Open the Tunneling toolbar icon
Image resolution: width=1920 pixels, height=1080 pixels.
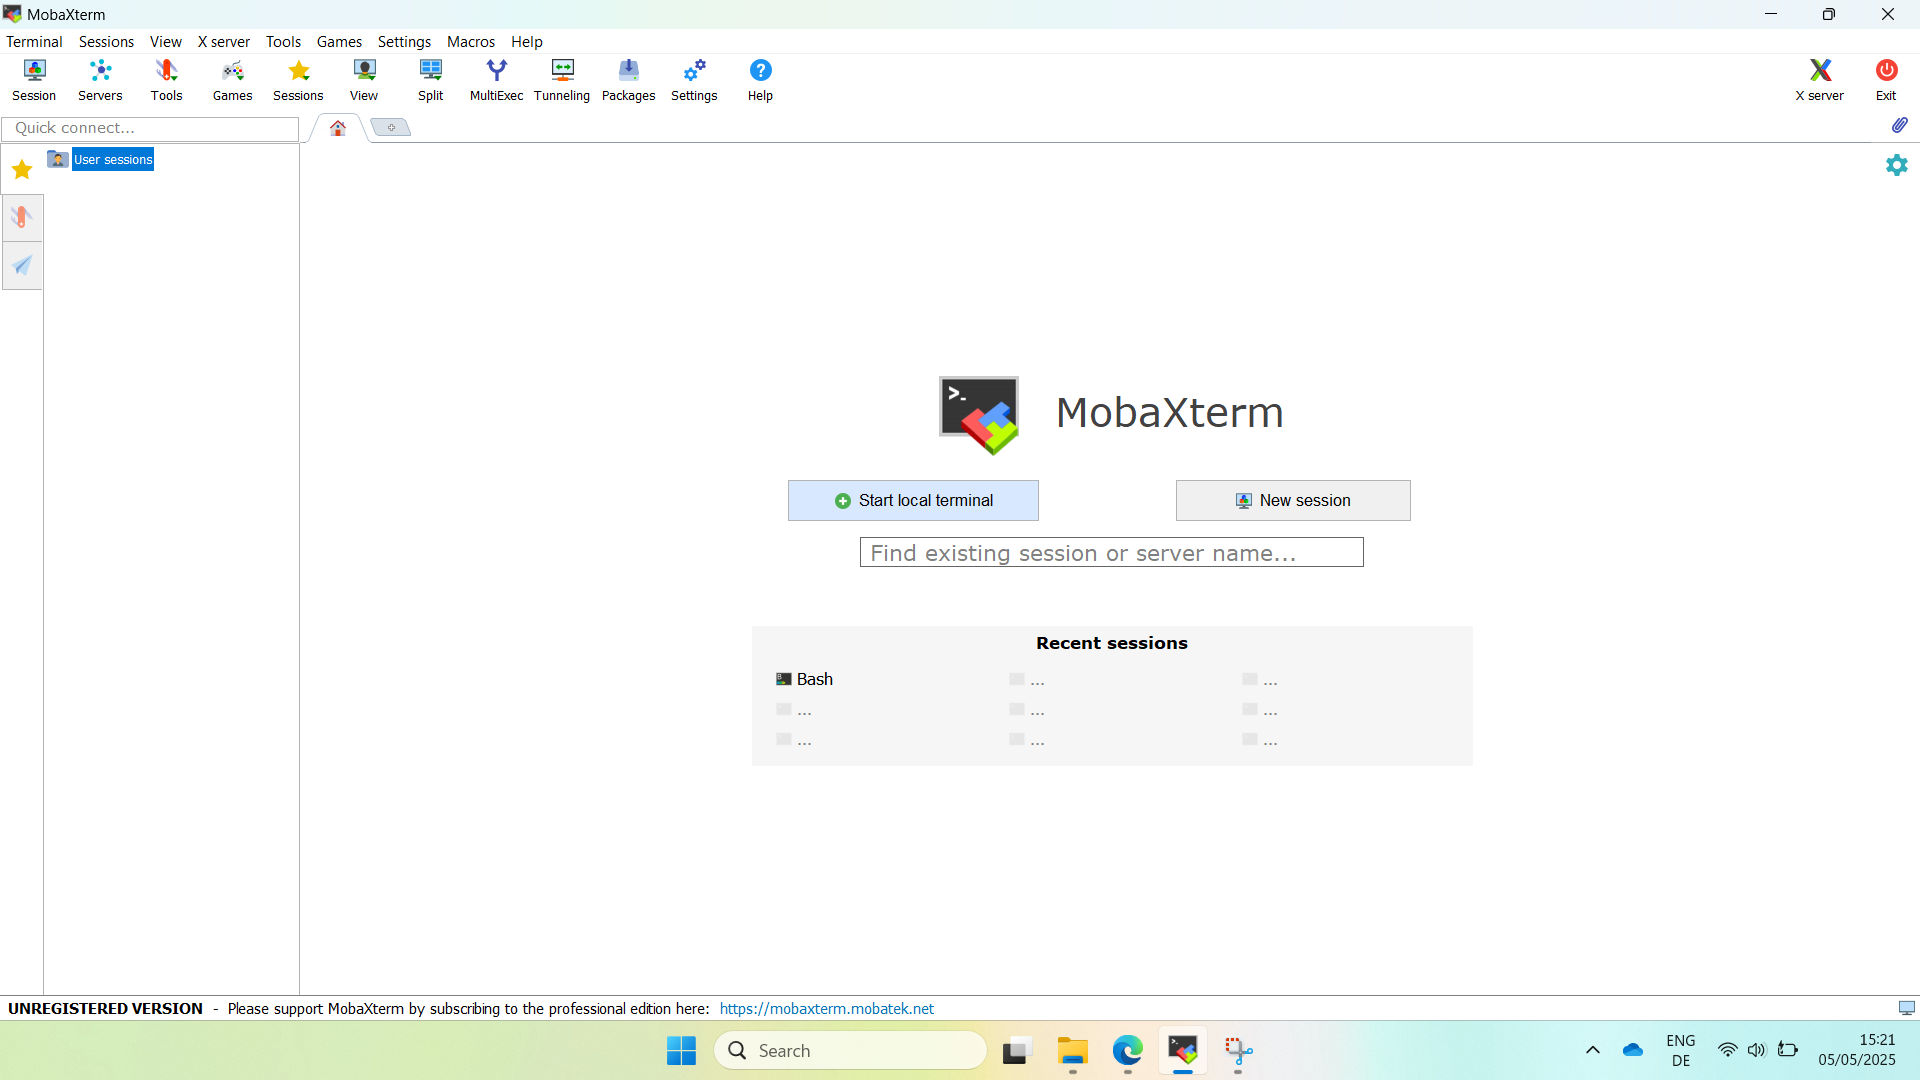click(x=562, y=80)
